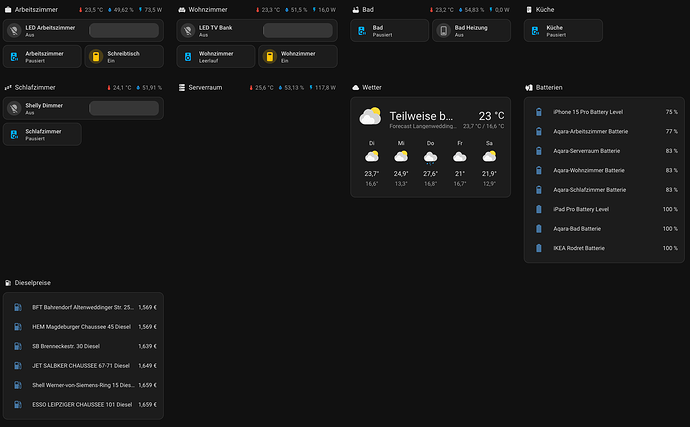690x427 pixels.
Task: Open the Arbeitszimmer temperature reading in header
Action: 91,10
